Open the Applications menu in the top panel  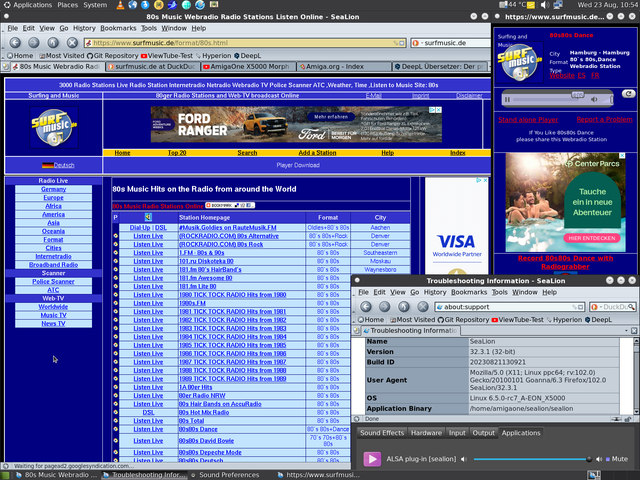28,5
